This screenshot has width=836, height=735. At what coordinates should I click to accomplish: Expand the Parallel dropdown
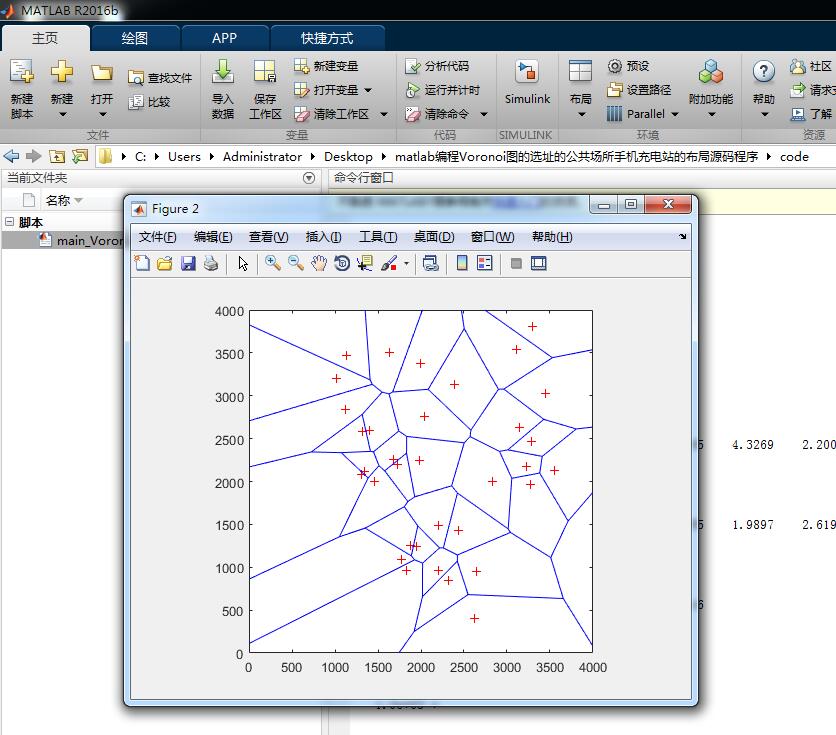(675, 114)
